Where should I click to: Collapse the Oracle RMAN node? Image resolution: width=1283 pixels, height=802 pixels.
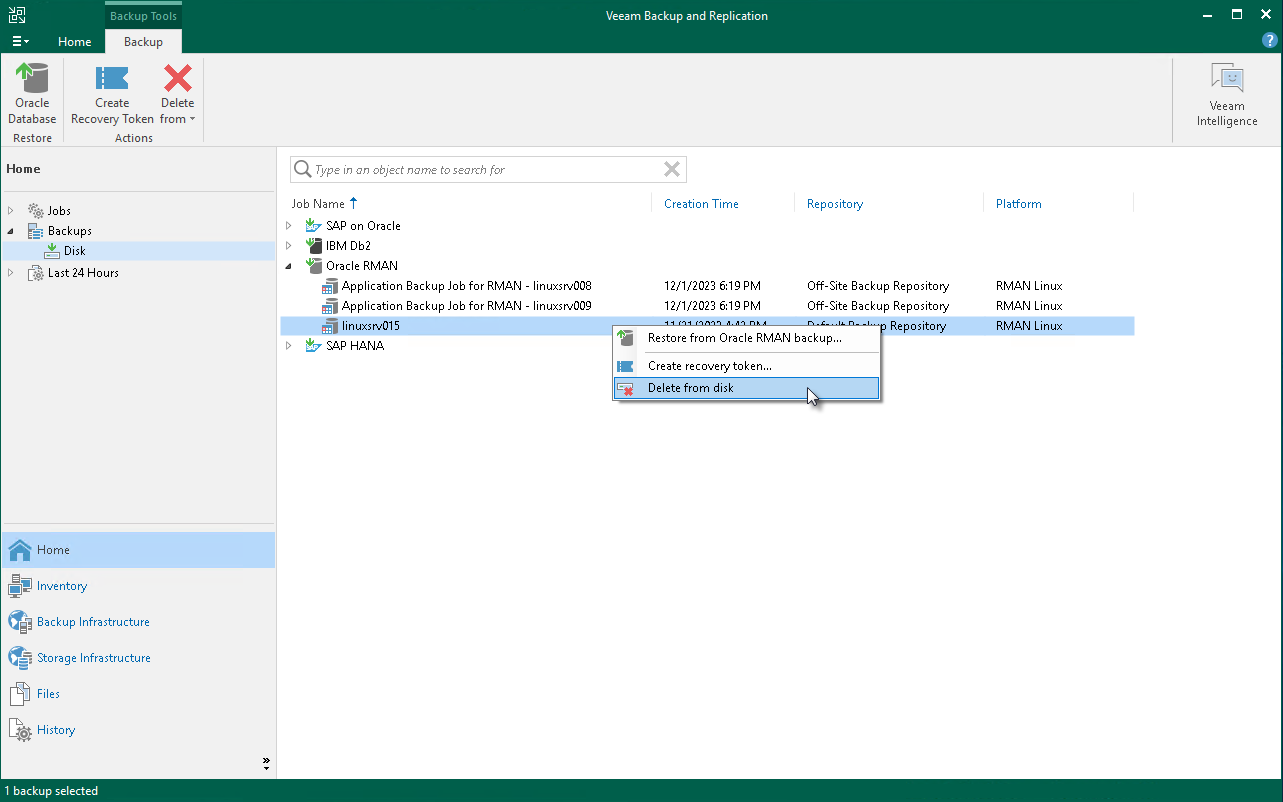click(289, 266)
